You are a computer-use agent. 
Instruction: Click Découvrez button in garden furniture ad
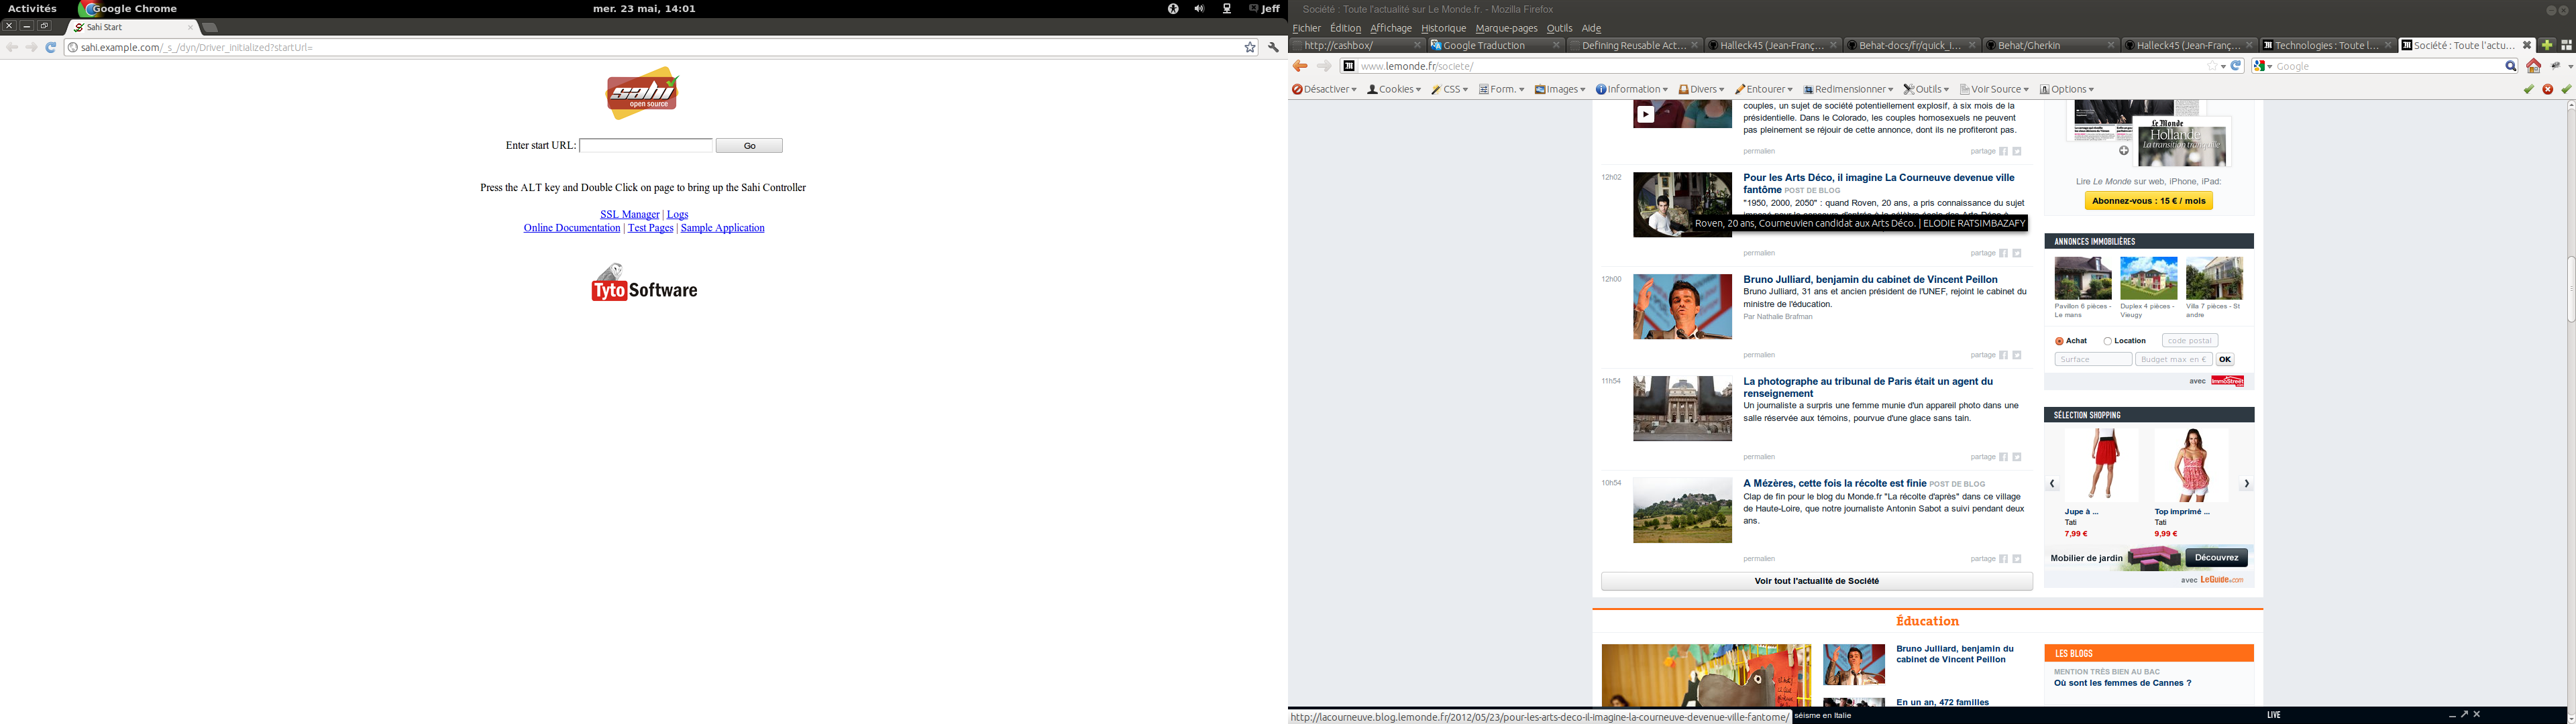(2216, 558)
